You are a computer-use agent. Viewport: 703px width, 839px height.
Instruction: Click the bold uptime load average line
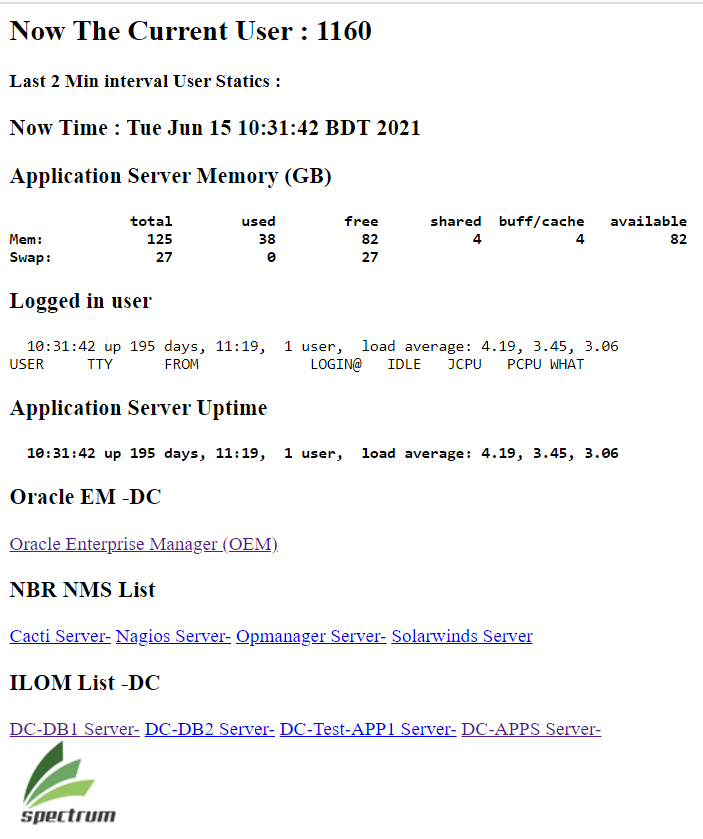point(322,453)
